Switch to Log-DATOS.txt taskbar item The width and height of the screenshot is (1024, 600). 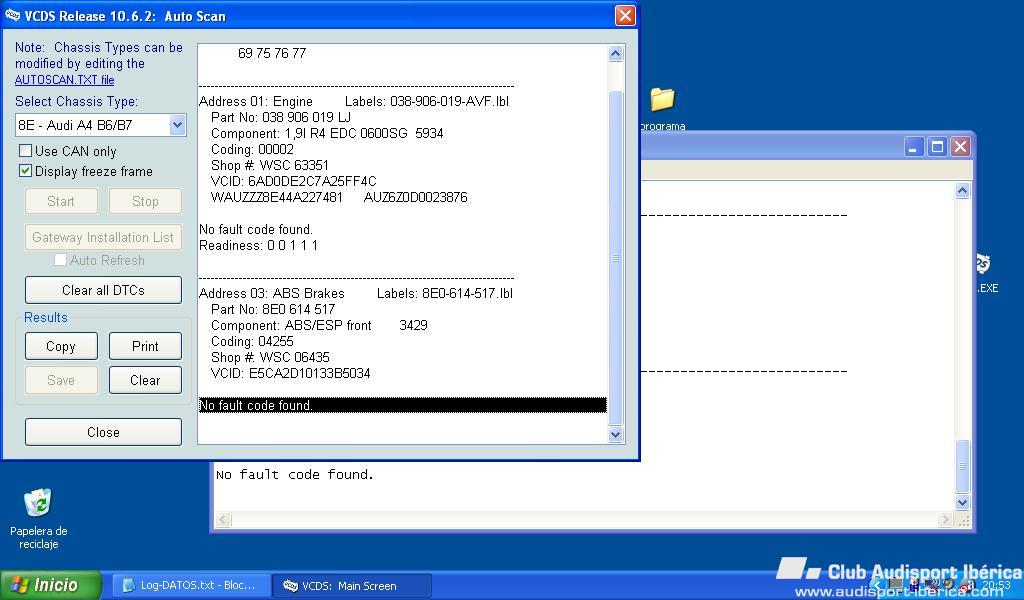point(189,586)
